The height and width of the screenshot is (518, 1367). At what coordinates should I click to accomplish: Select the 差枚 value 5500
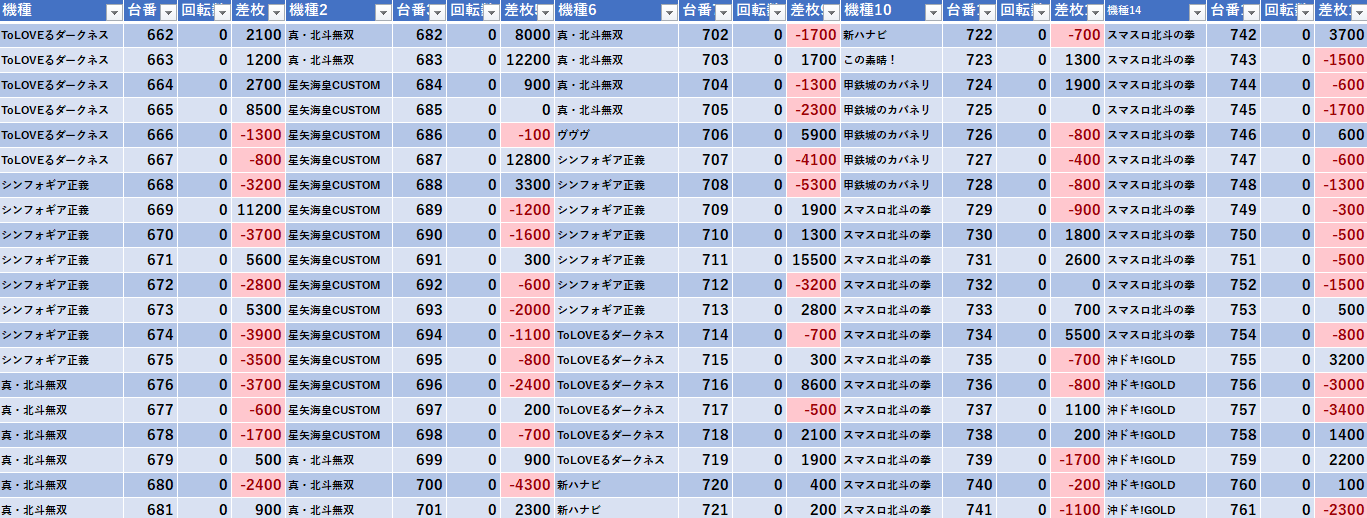(x=1077, y=335)
